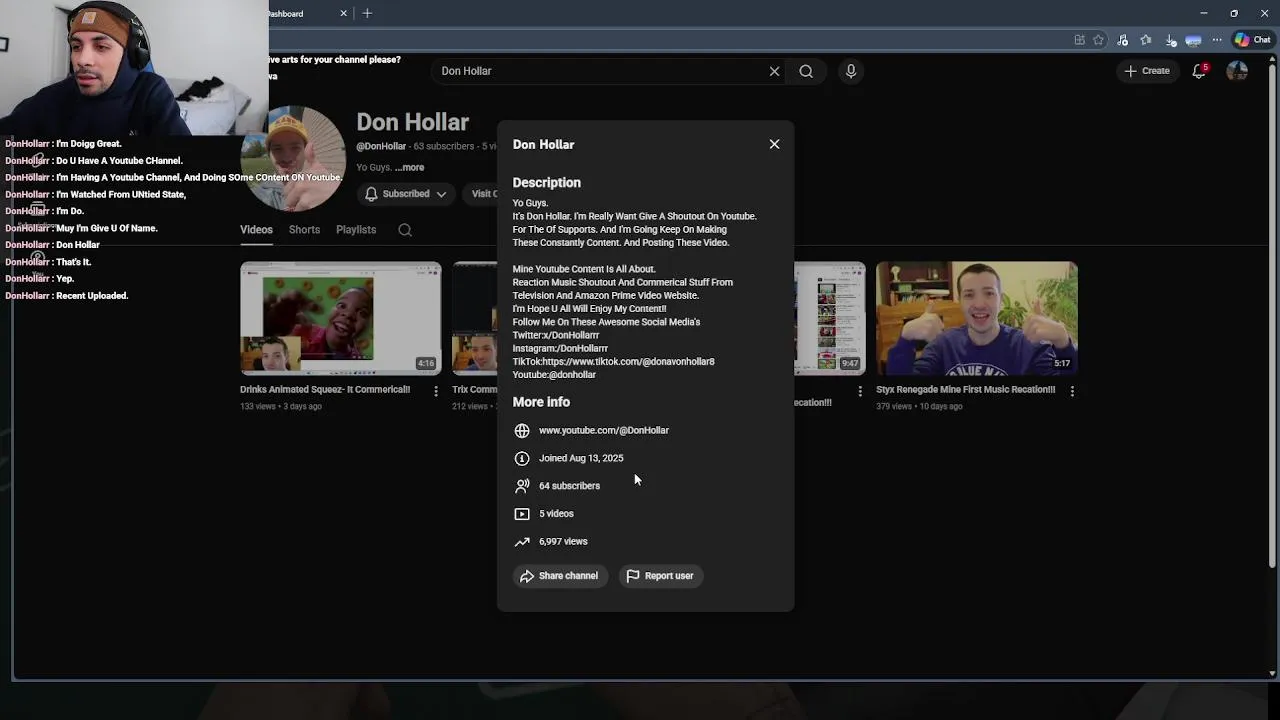
Task: Click the info icon next to Joined date
Action: 522,458
